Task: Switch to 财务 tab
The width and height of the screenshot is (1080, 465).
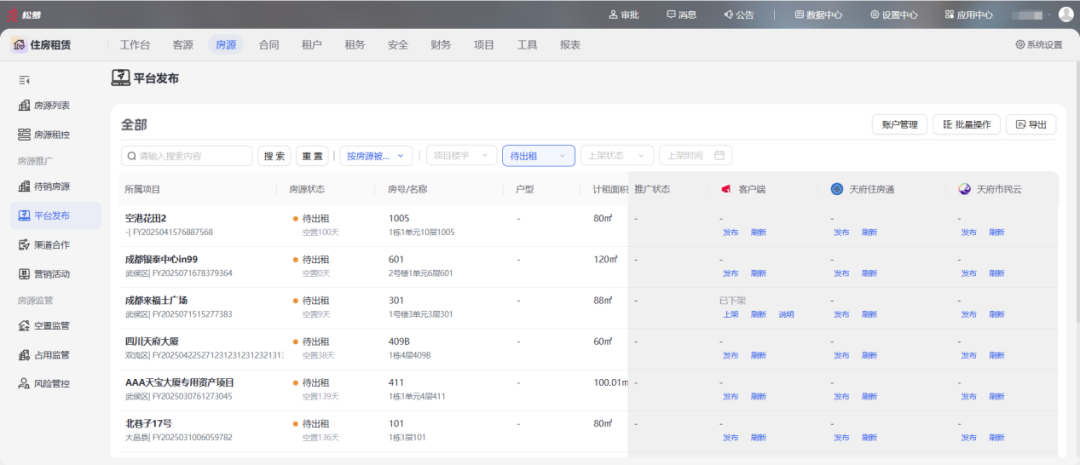Action: pyautogui.click(x=441, y=45)
